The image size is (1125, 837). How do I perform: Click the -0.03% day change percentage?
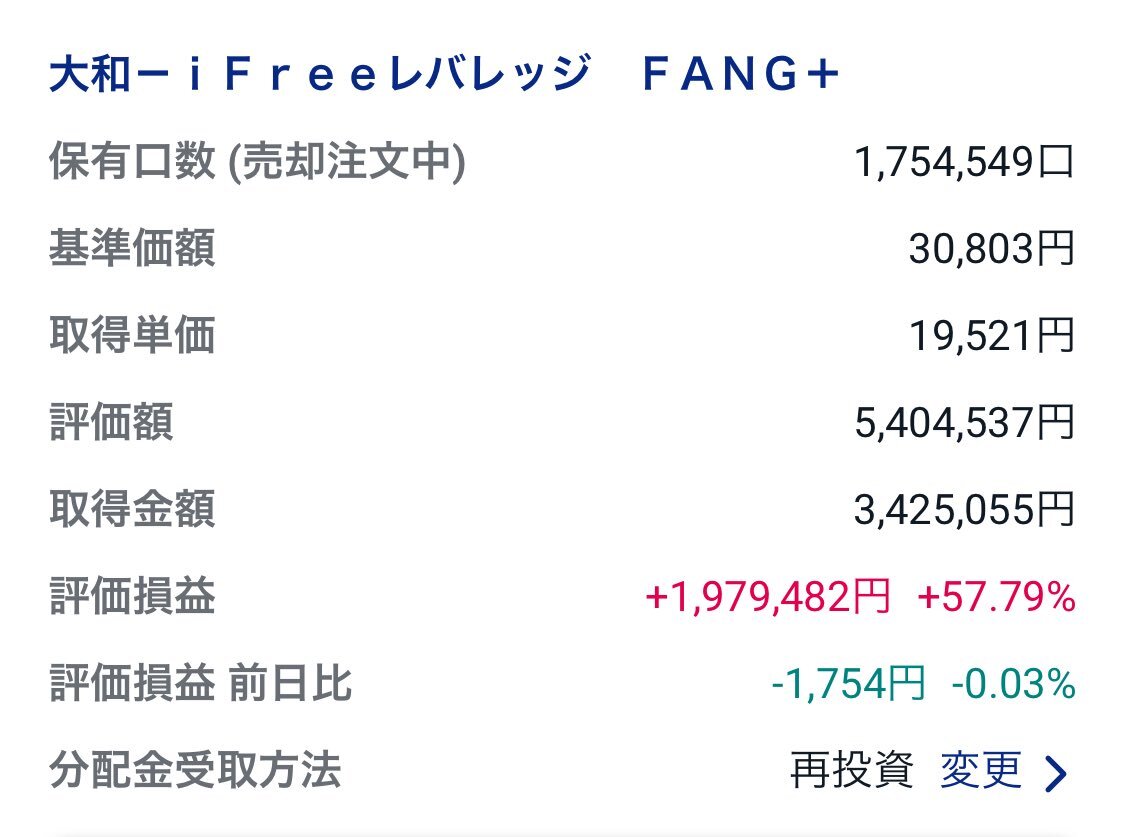[1013, 684]
